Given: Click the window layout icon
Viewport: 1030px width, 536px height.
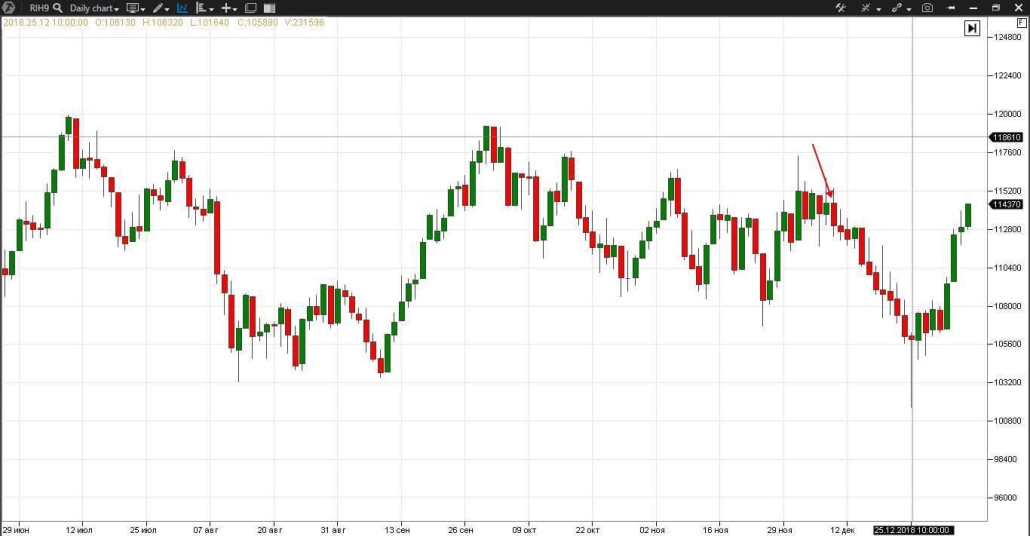Looking at the screenshot, I should click(x=251, y=8).
